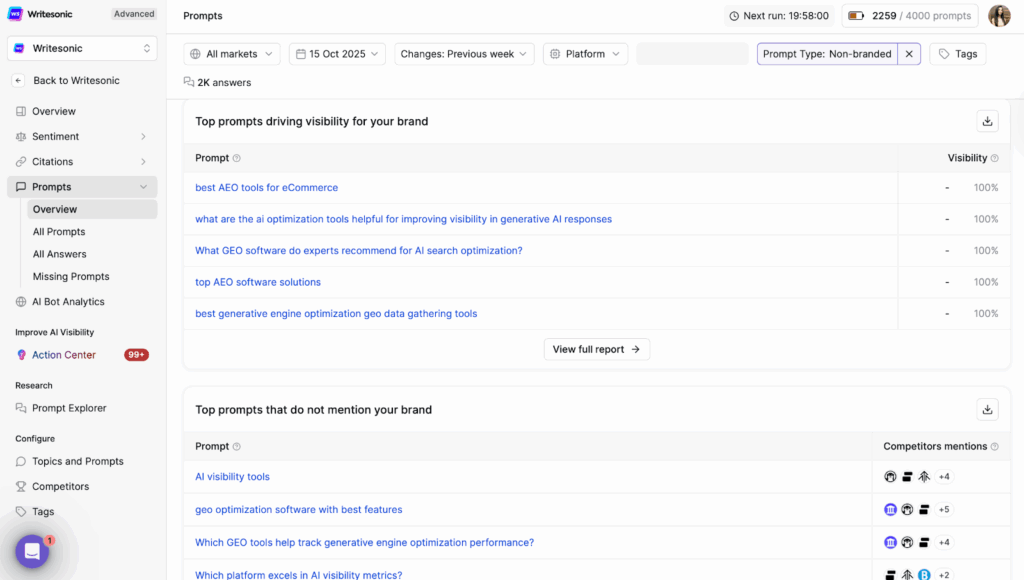
Task: Open the Platform filter dropdown
Action: pyautogui.click(x=585, y=54)
